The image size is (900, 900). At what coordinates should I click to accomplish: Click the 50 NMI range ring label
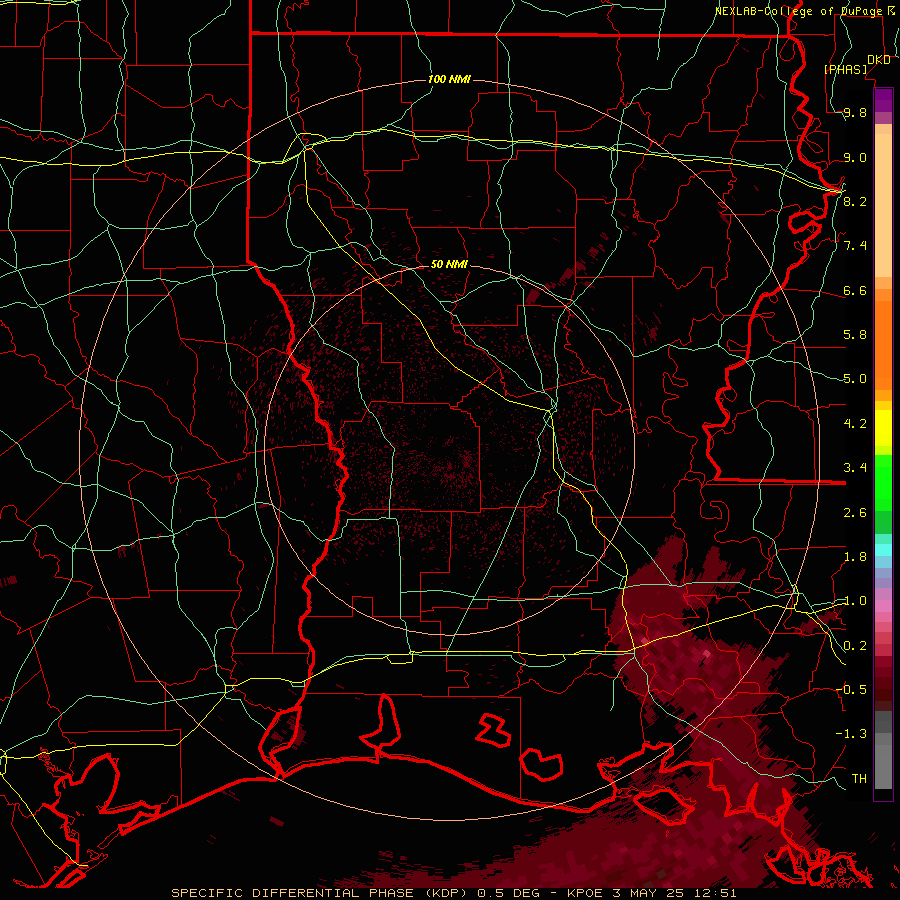tap(449, 264)
